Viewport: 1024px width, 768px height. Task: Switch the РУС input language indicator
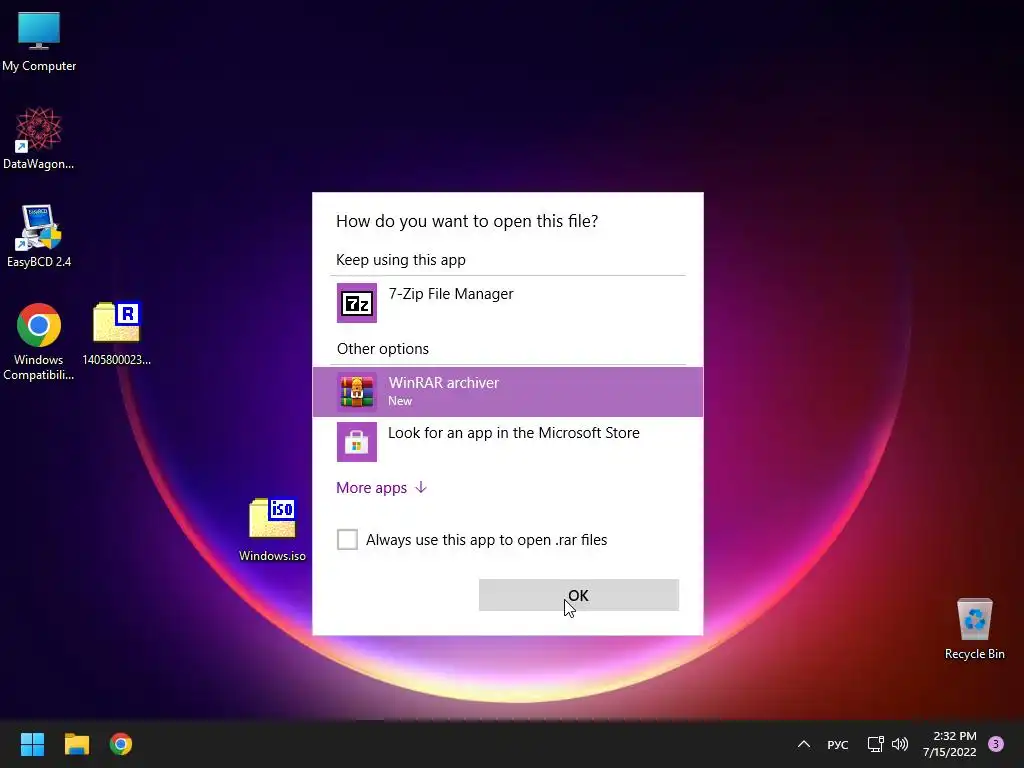(837, 744)
